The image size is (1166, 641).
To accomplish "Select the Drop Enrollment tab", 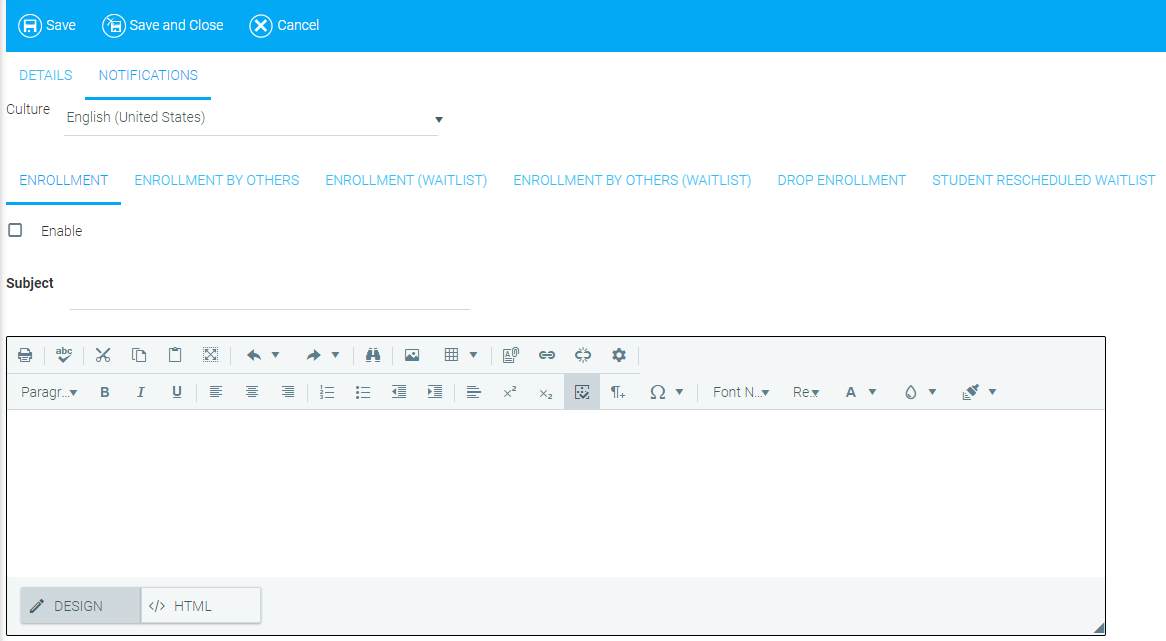I will pyautogui.click(x=841, y=181).
